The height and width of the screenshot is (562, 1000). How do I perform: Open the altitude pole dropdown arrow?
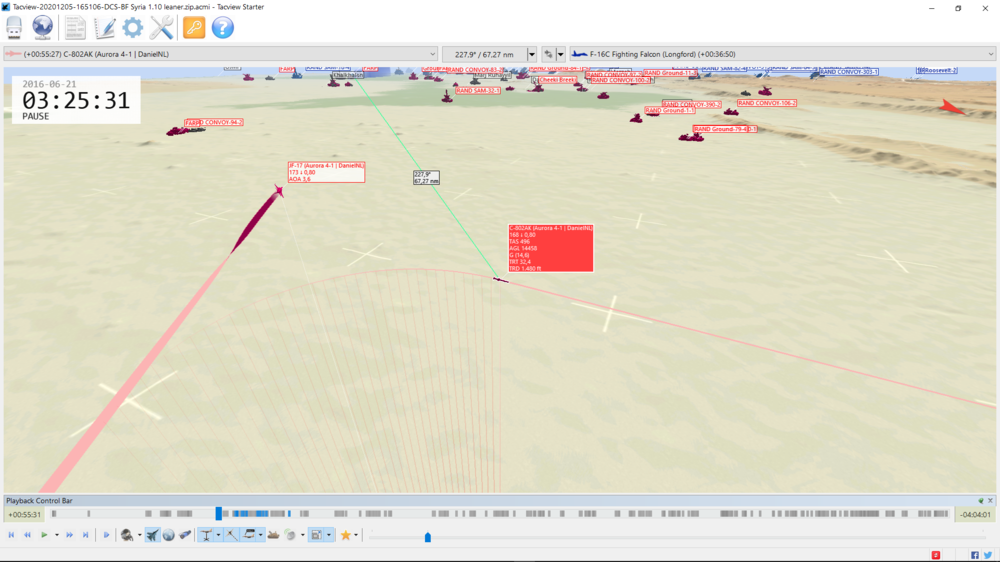click(218, 535)
